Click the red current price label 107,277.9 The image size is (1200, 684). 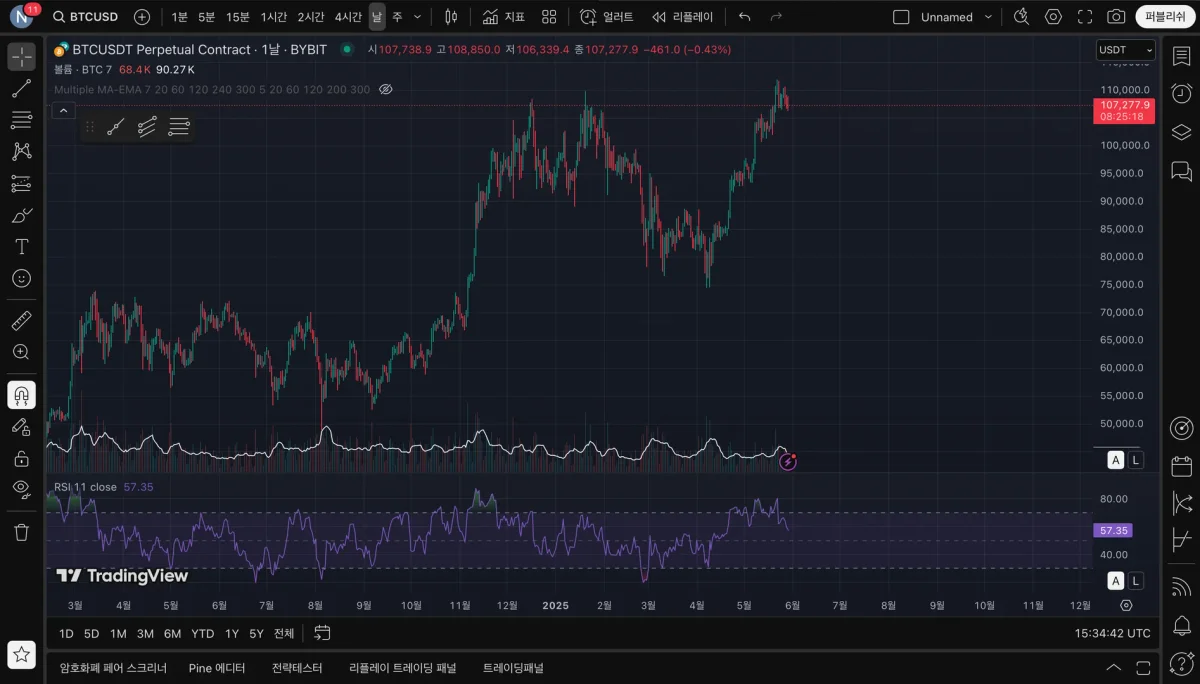pos(1125,105)
